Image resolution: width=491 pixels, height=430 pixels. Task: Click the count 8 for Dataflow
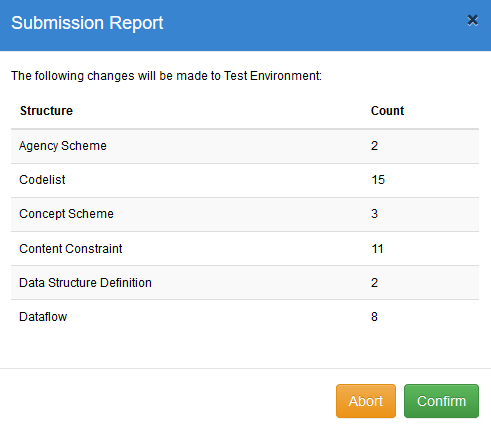(x=374, y=317)
